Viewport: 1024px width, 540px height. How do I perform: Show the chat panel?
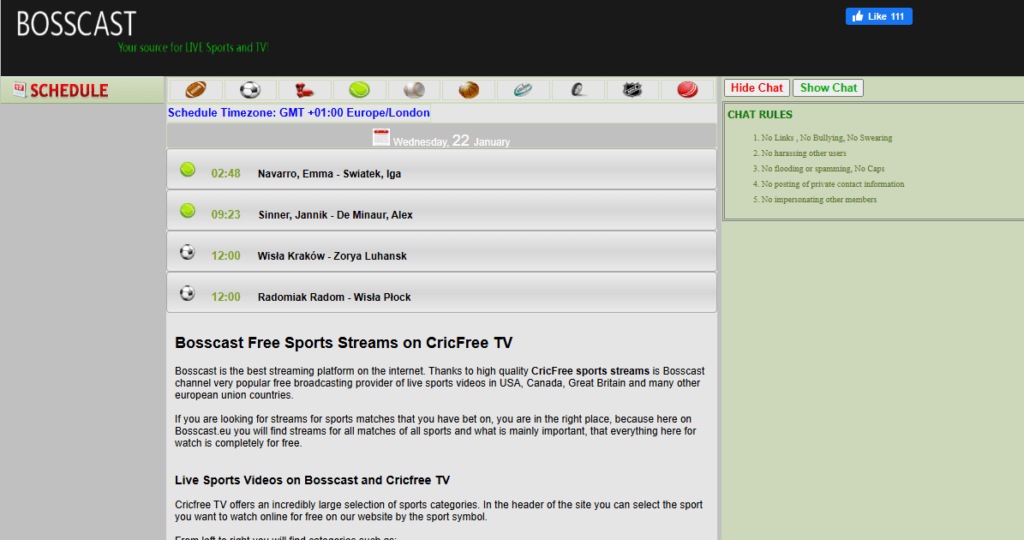tap(828, 88)
